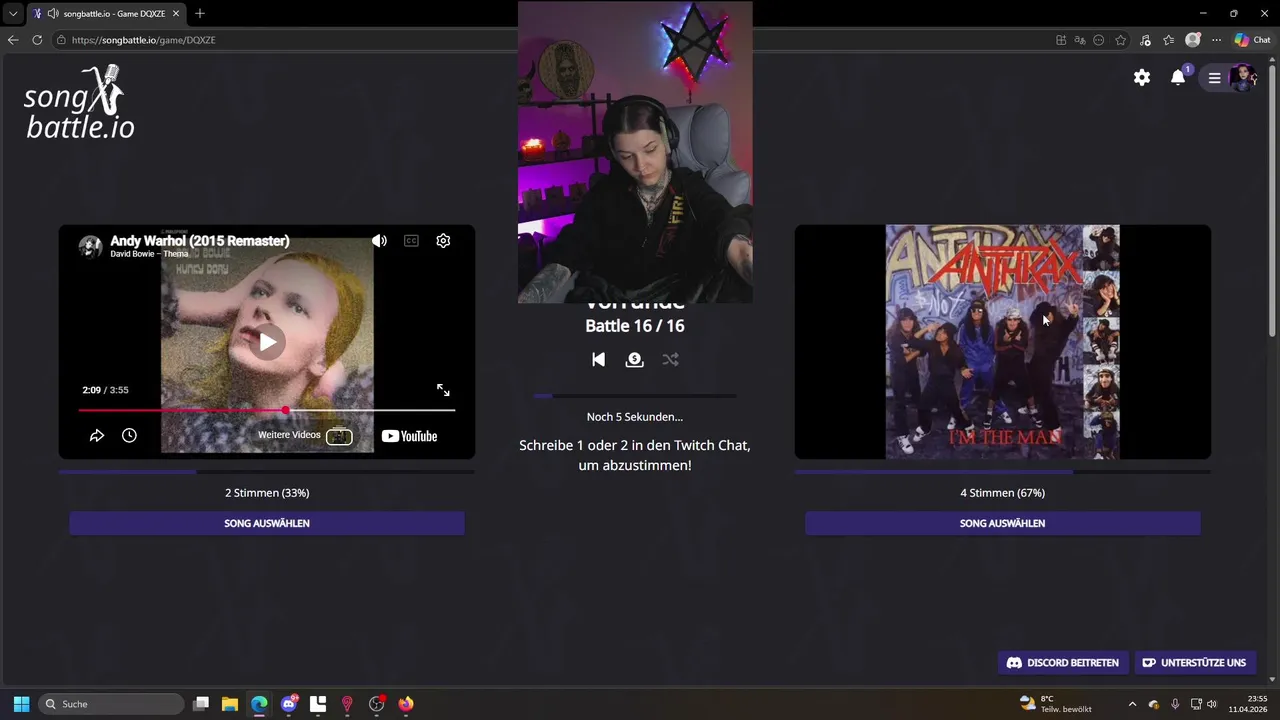The width and height of the screenshot is (1280, 720).
Task: Open system volume speaker icon
Action: [1212, 704]
